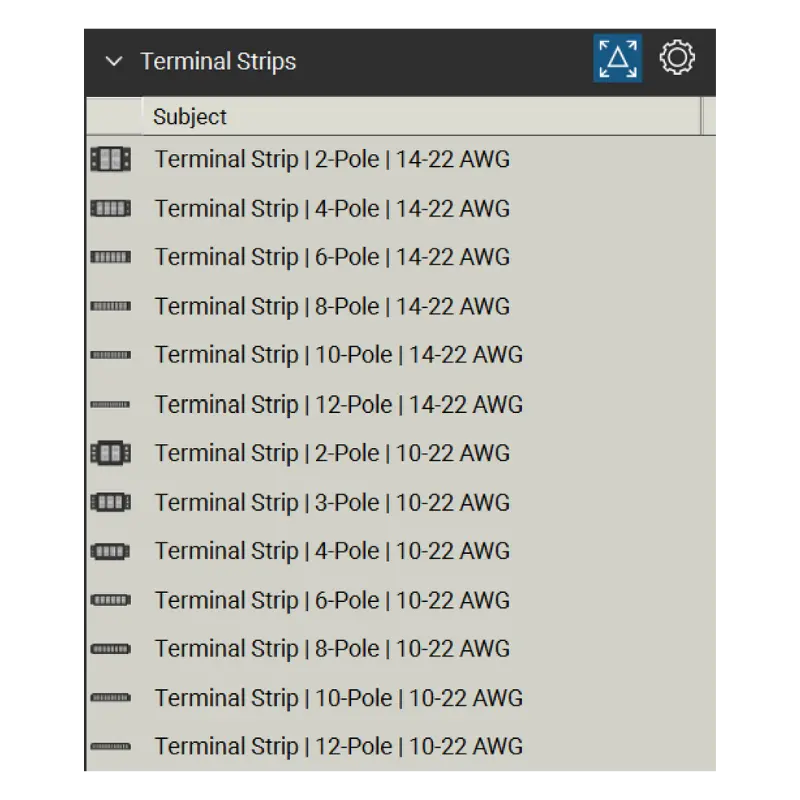Collapse the Terminal Strips panel chevron

(114, 62)
